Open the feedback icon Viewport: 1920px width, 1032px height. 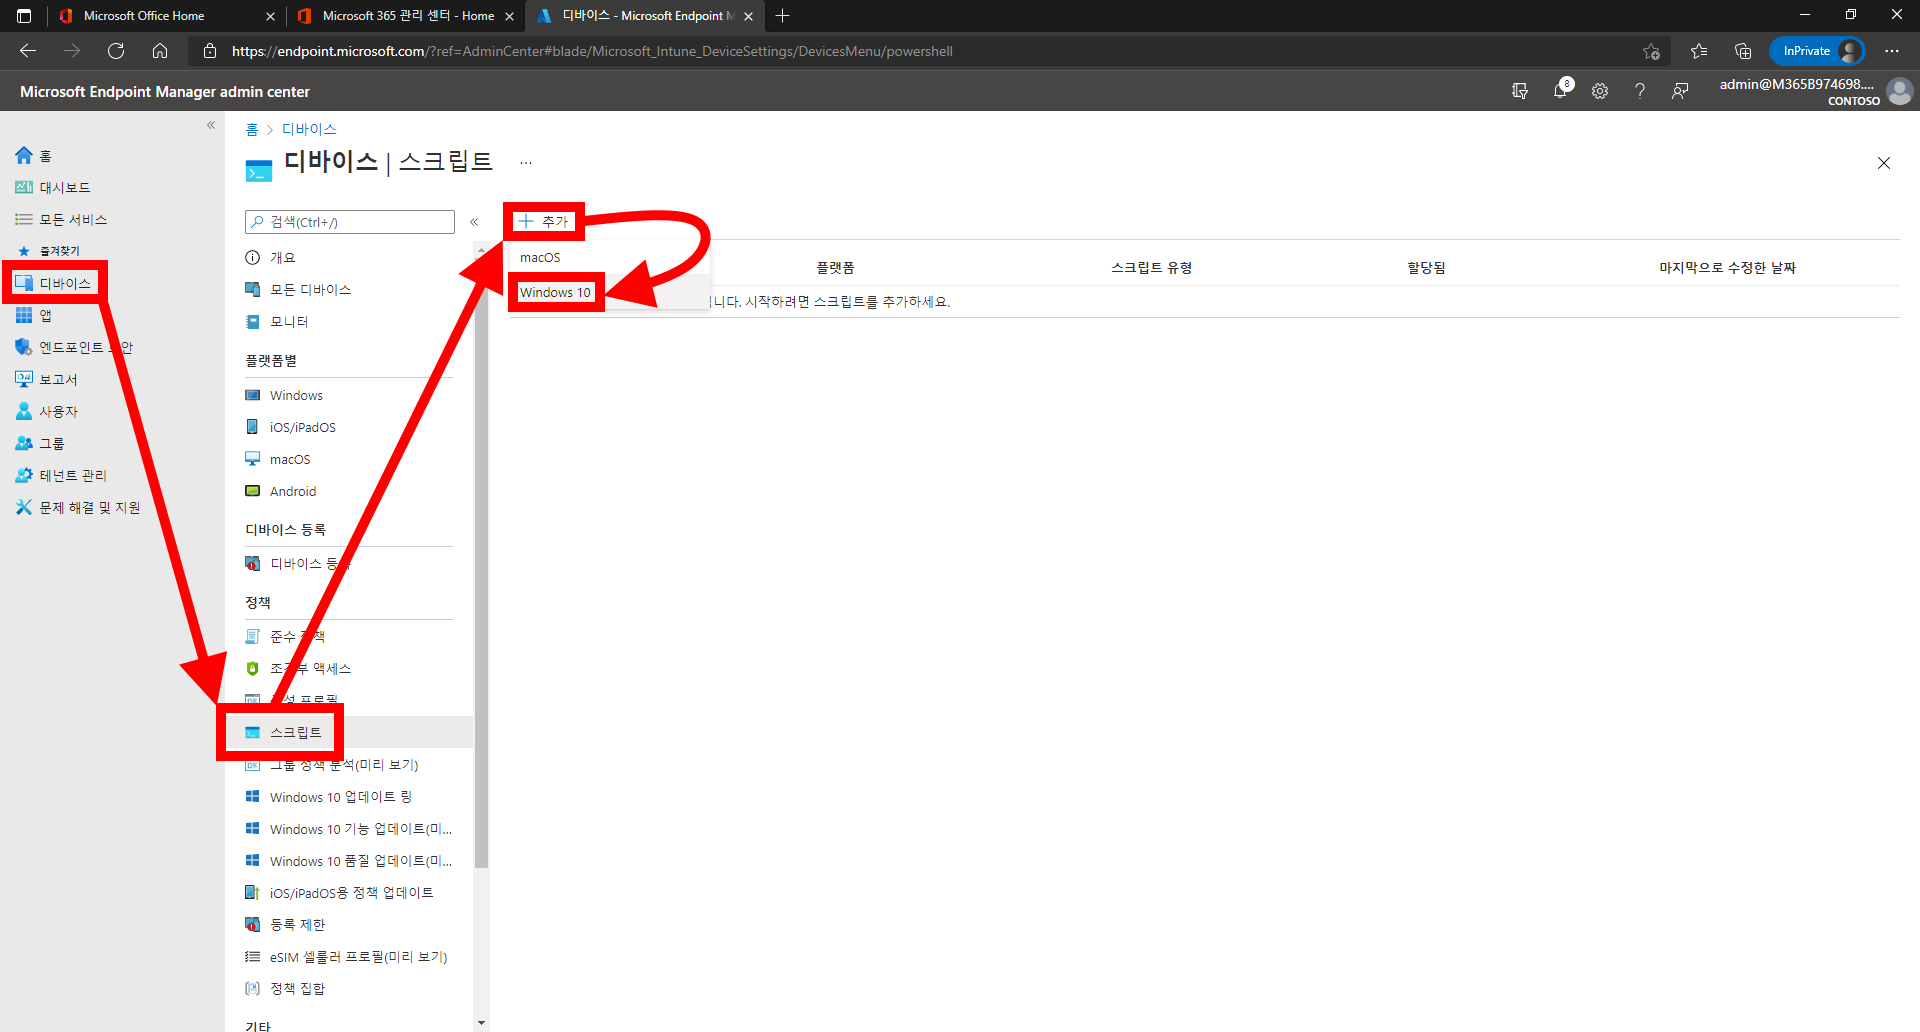pos(1680,91)
